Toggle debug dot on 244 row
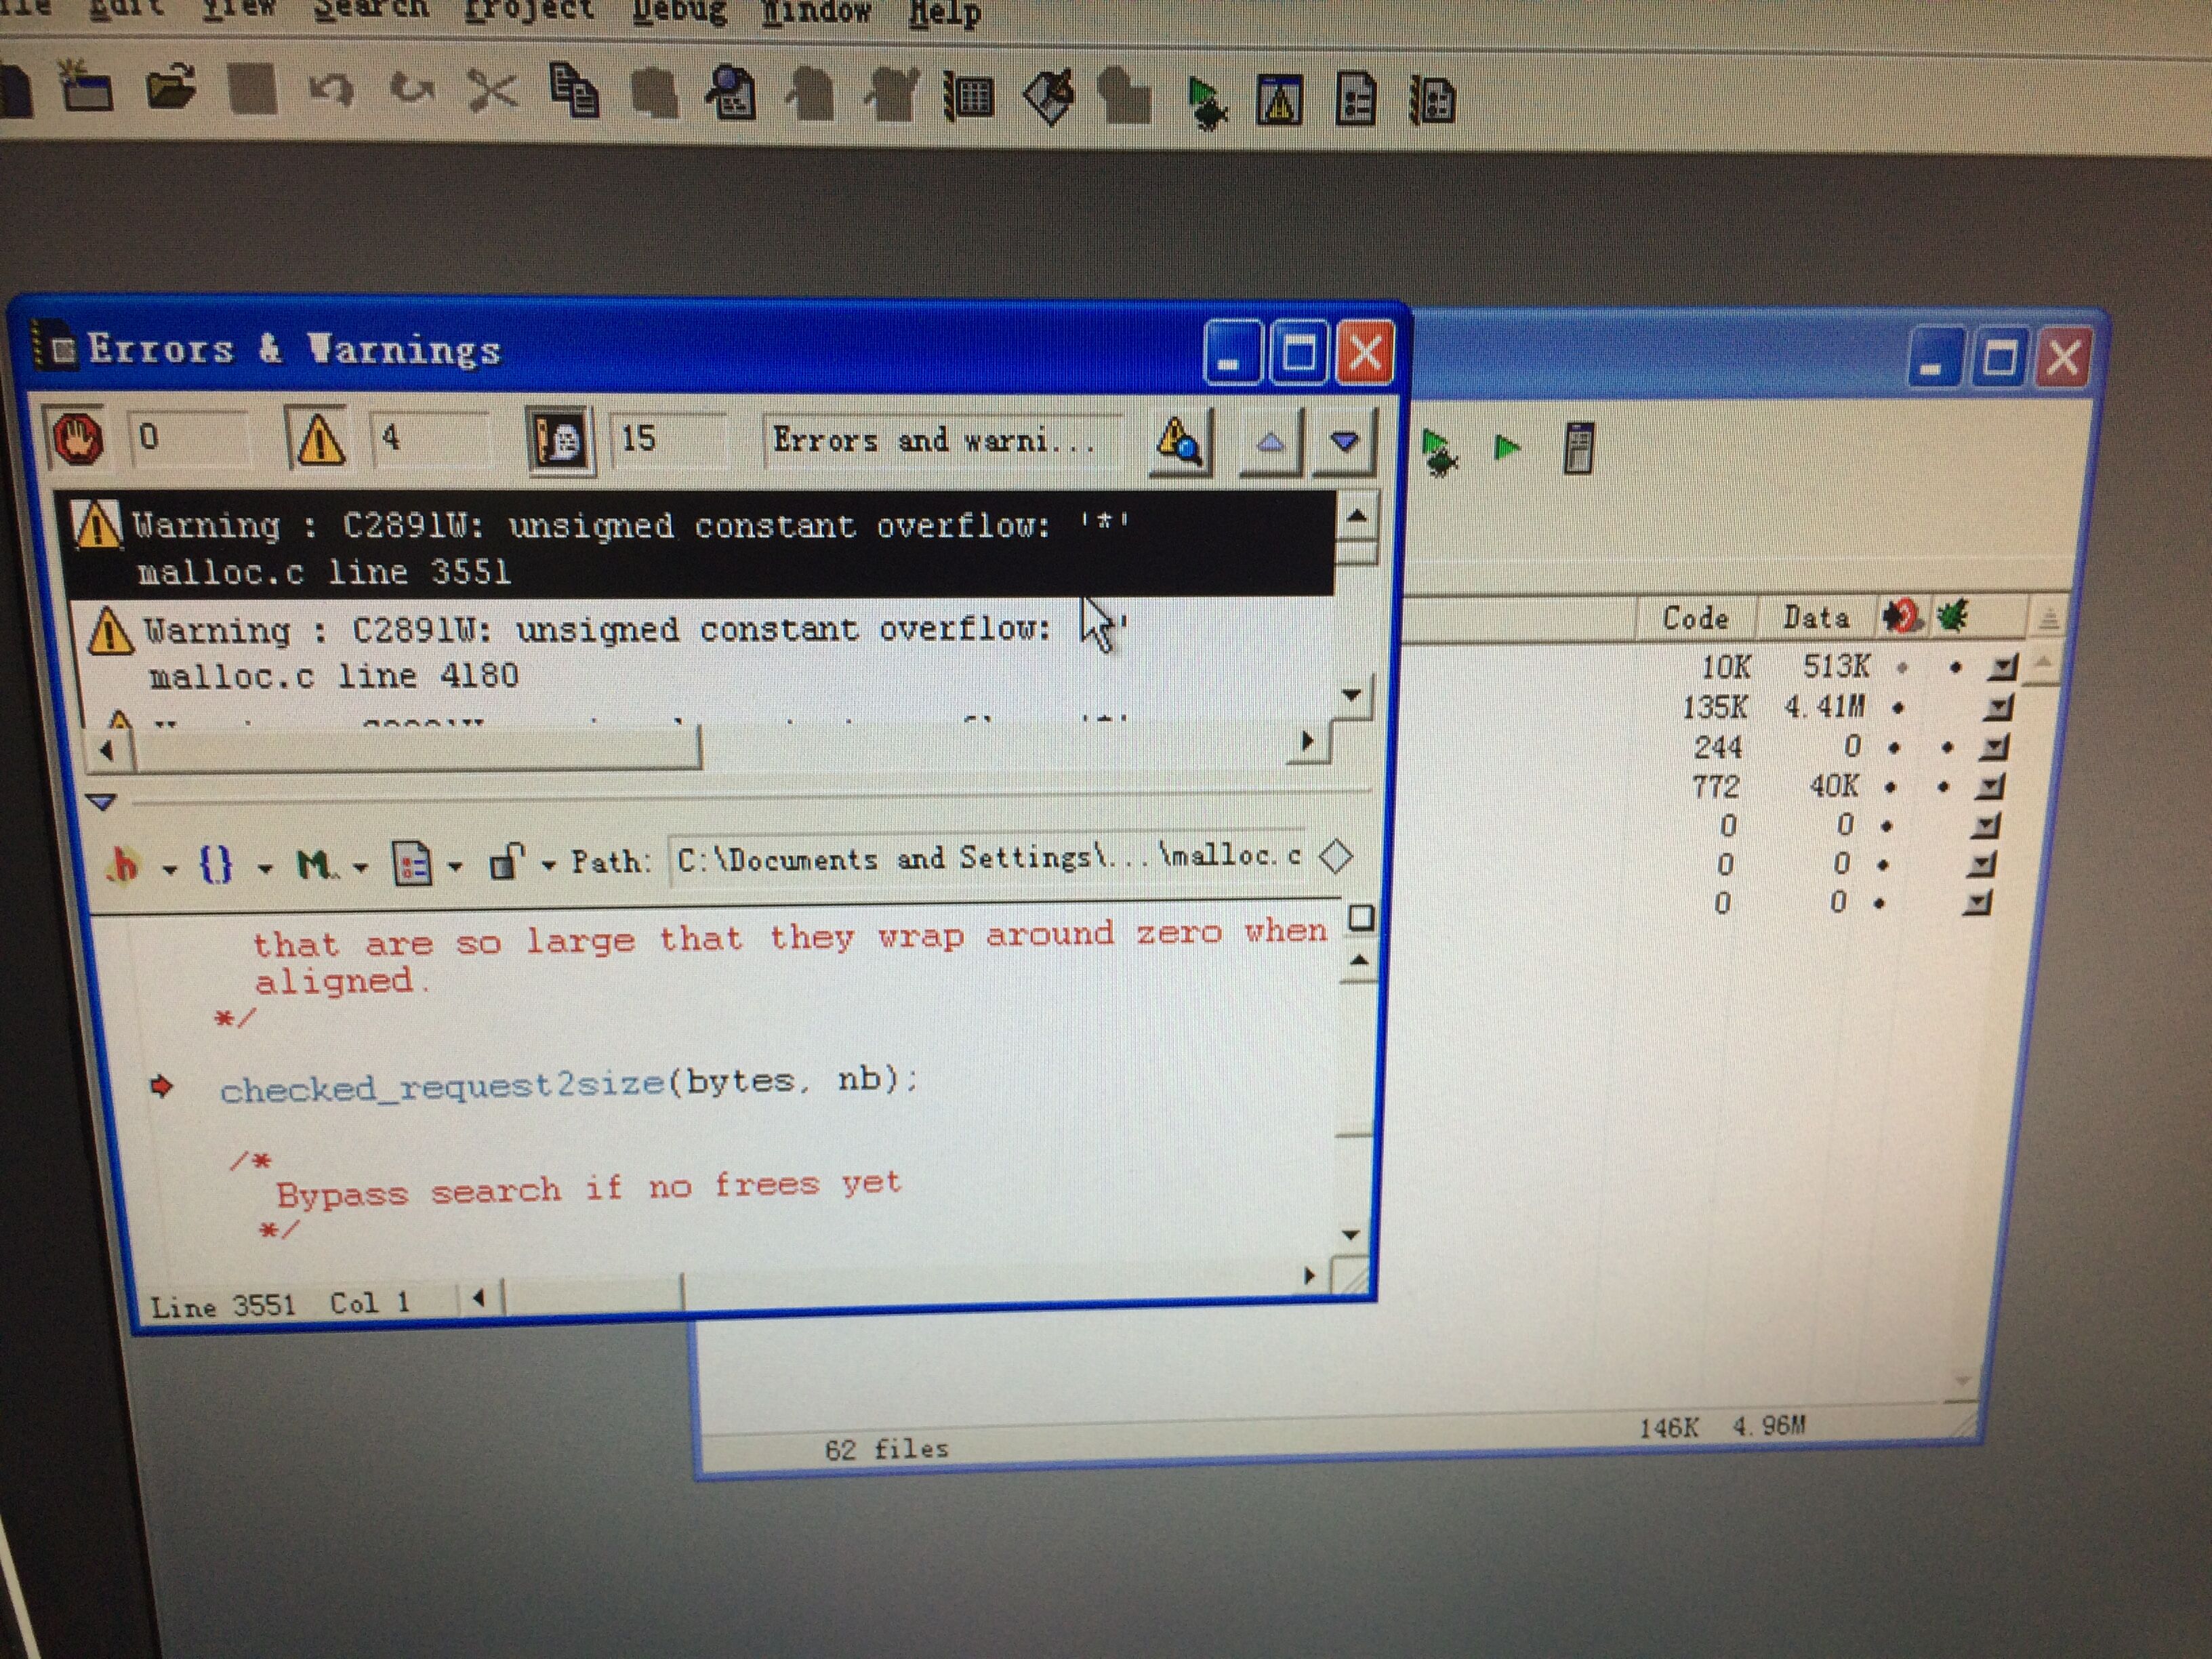2212x1659 pixels. pos(1947,747)
